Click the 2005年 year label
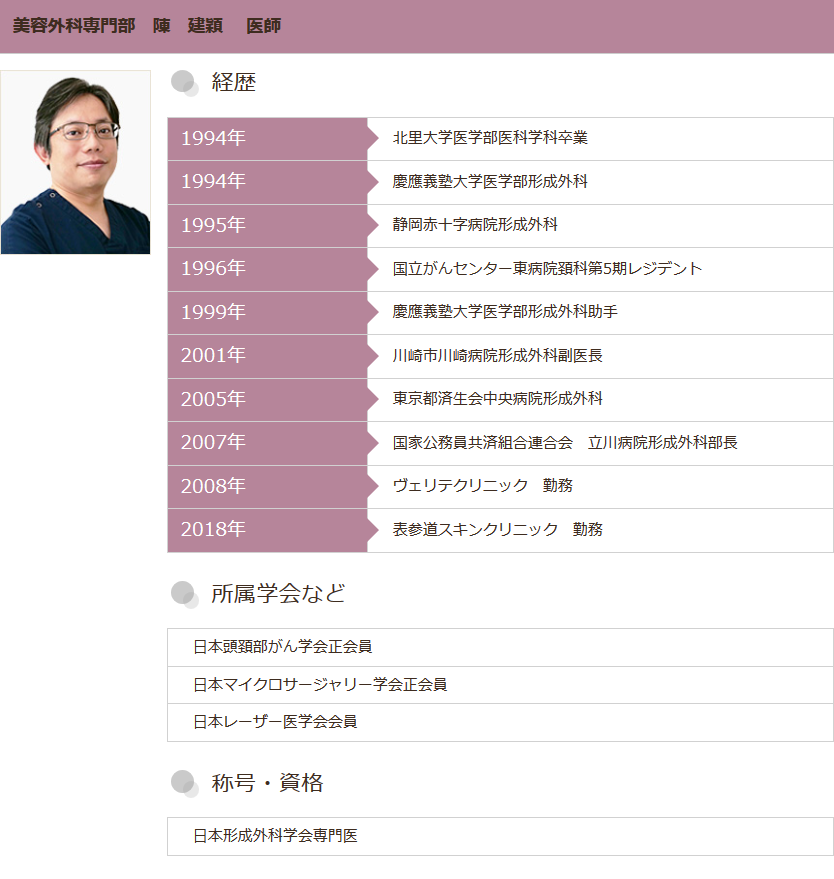Viewport: 834px width, 879px height. 213,399
